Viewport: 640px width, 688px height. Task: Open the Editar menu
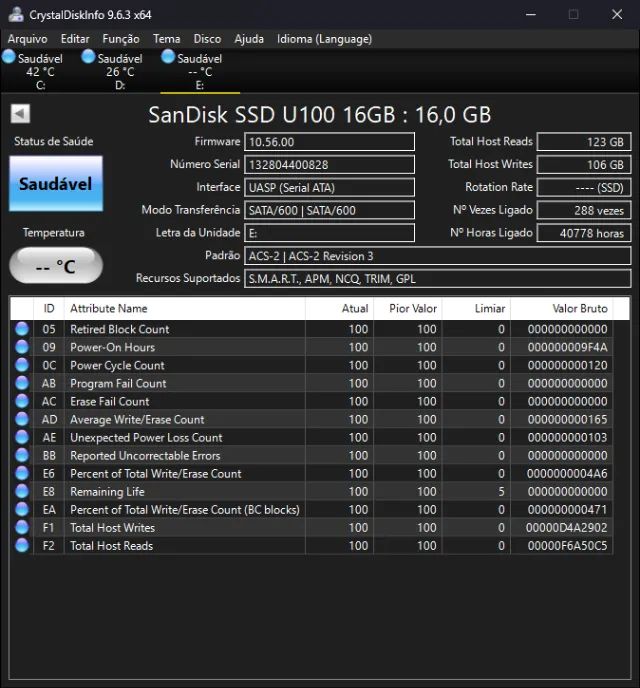pos(75,39)
